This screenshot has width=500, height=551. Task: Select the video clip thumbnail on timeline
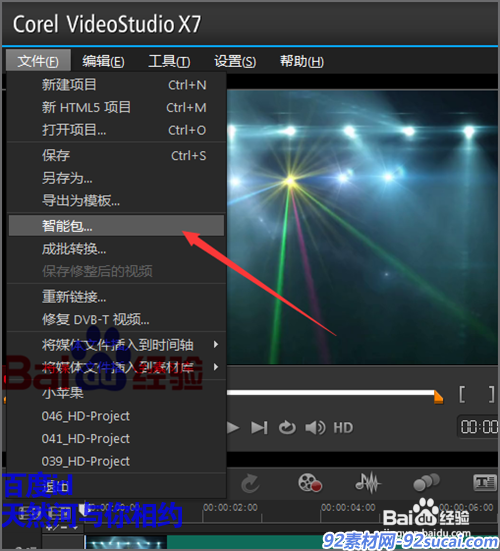(126, 542)
